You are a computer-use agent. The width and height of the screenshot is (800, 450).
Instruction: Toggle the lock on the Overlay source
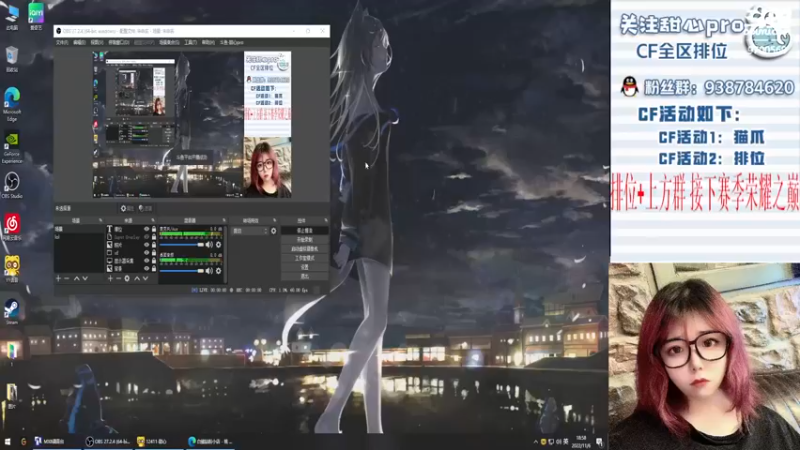(x=154, y=237)
